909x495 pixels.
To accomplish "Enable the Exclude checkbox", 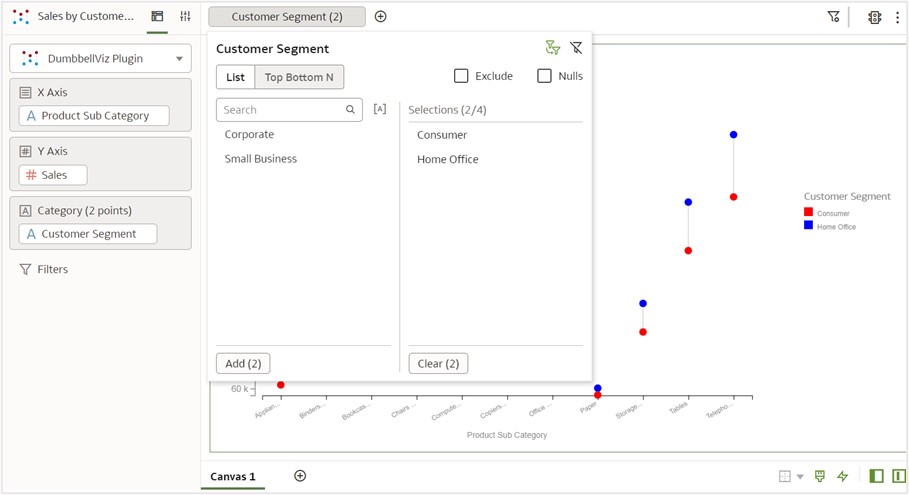I will 461,76.
